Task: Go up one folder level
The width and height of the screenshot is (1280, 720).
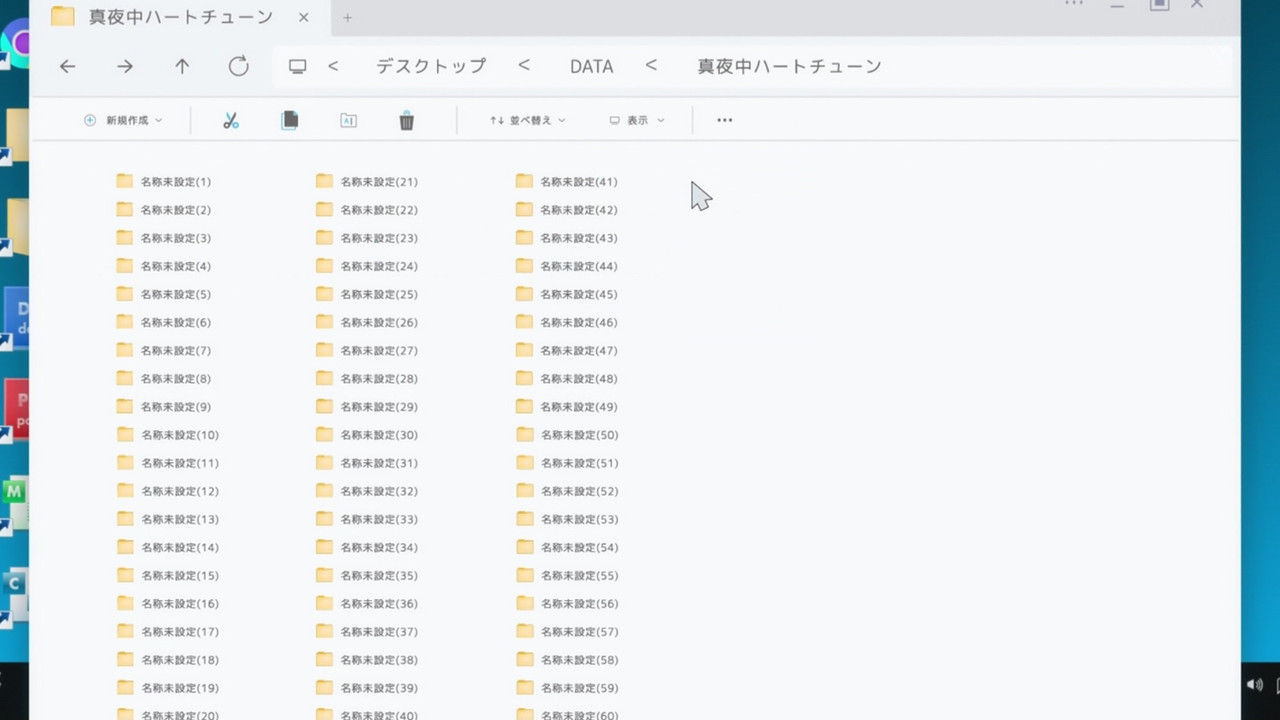Action: pyautogui.click(x=182, y=67)
